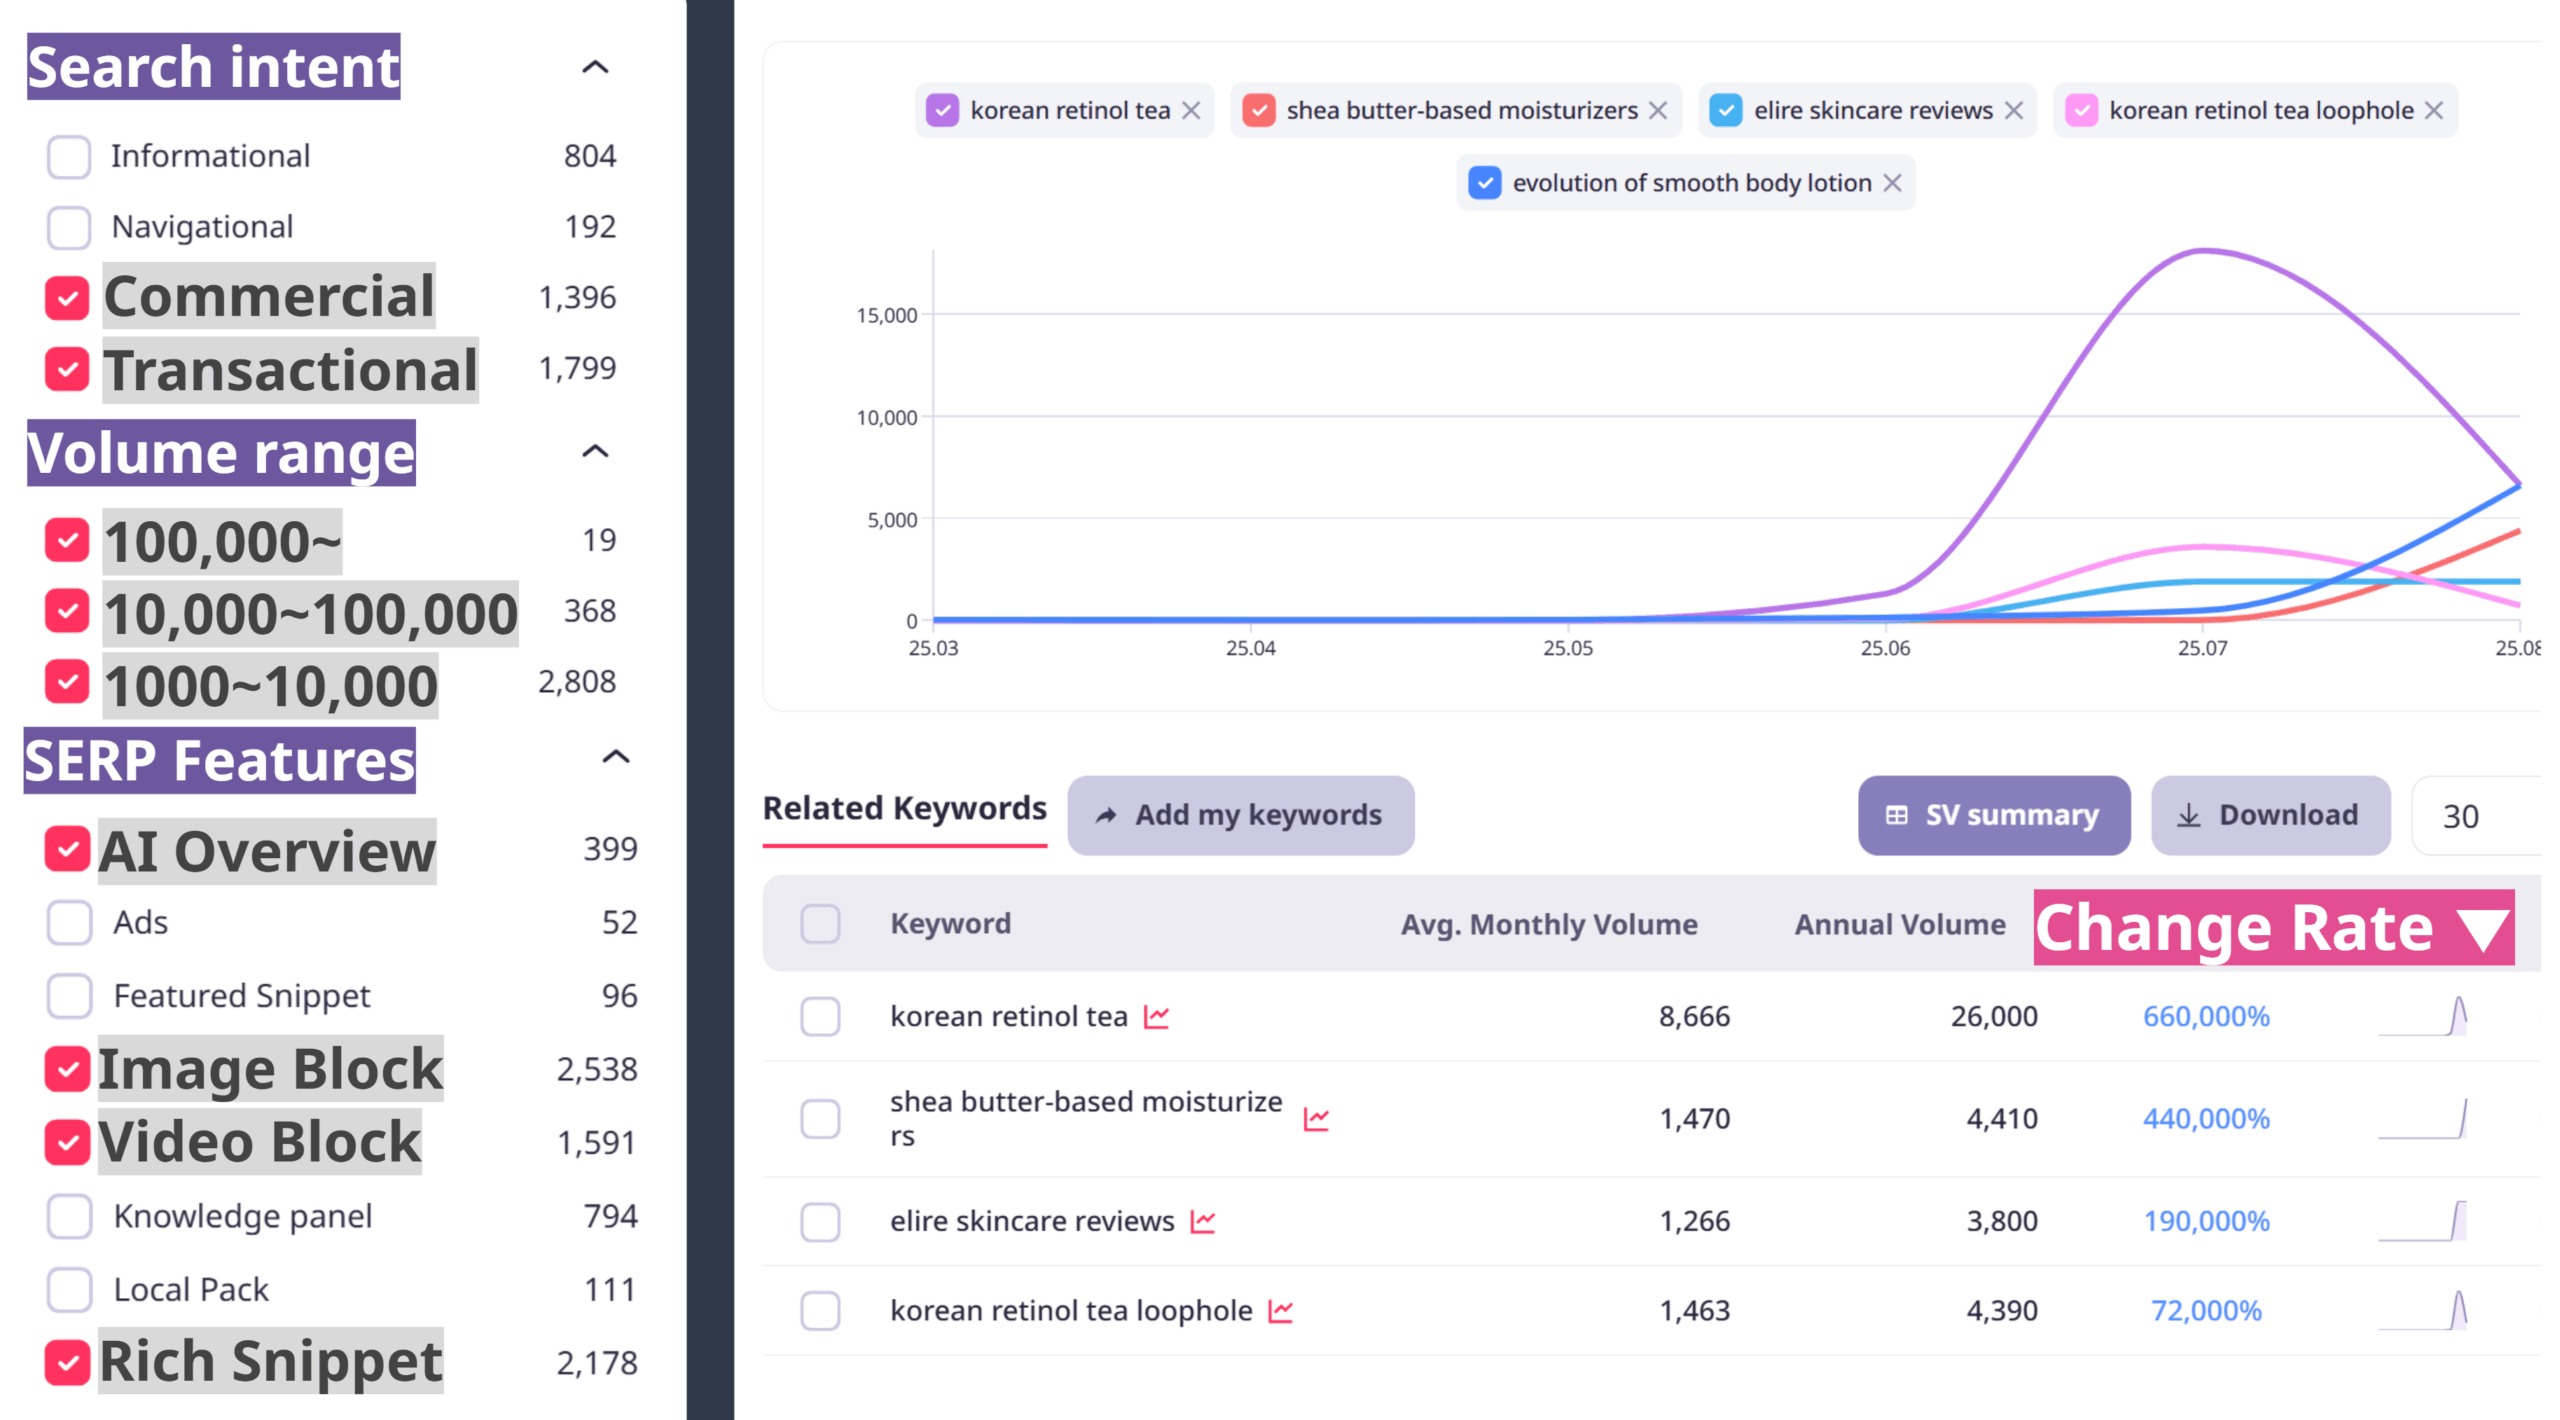The image size is (2560, 1420).
Task: Click the Download button
Action: [x=2270, y=816]
